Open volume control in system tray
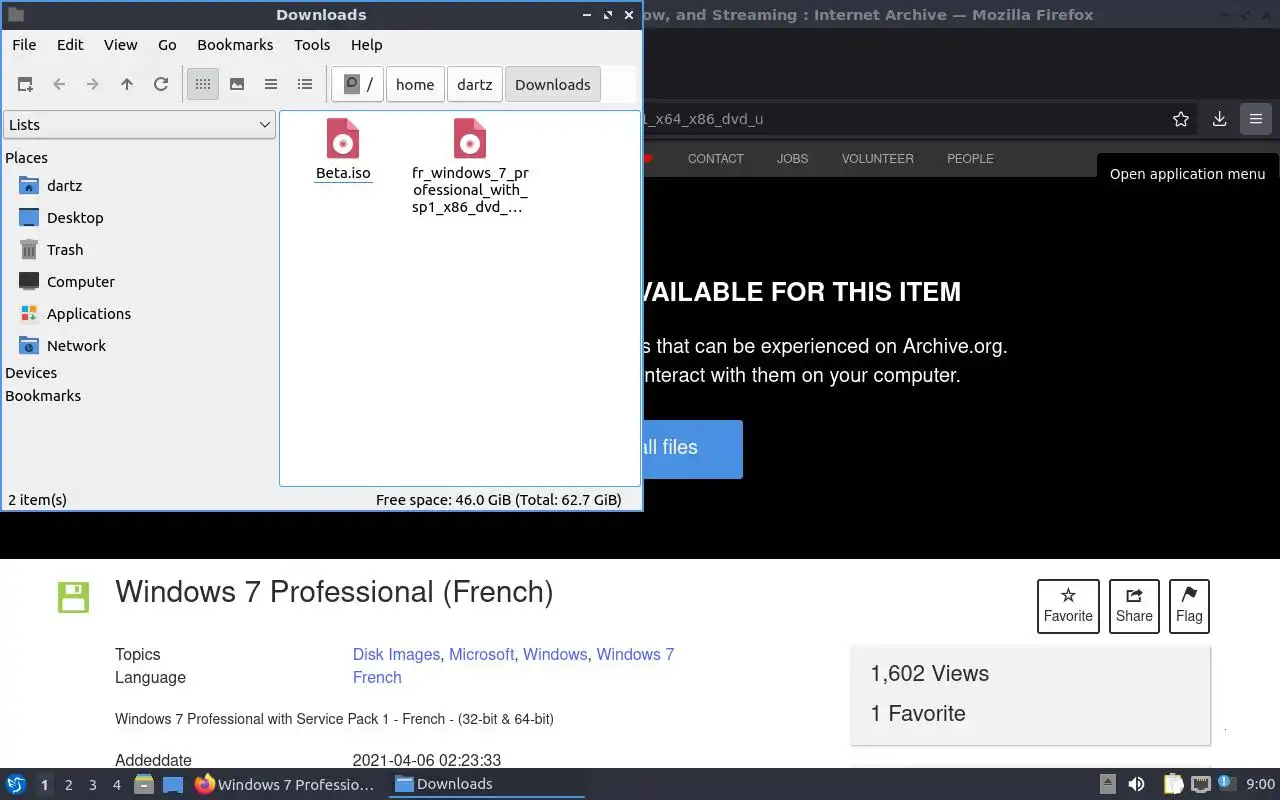The height and width of the screenshot is (800, 1280). pyautogui.click(x=1136, y=784)
